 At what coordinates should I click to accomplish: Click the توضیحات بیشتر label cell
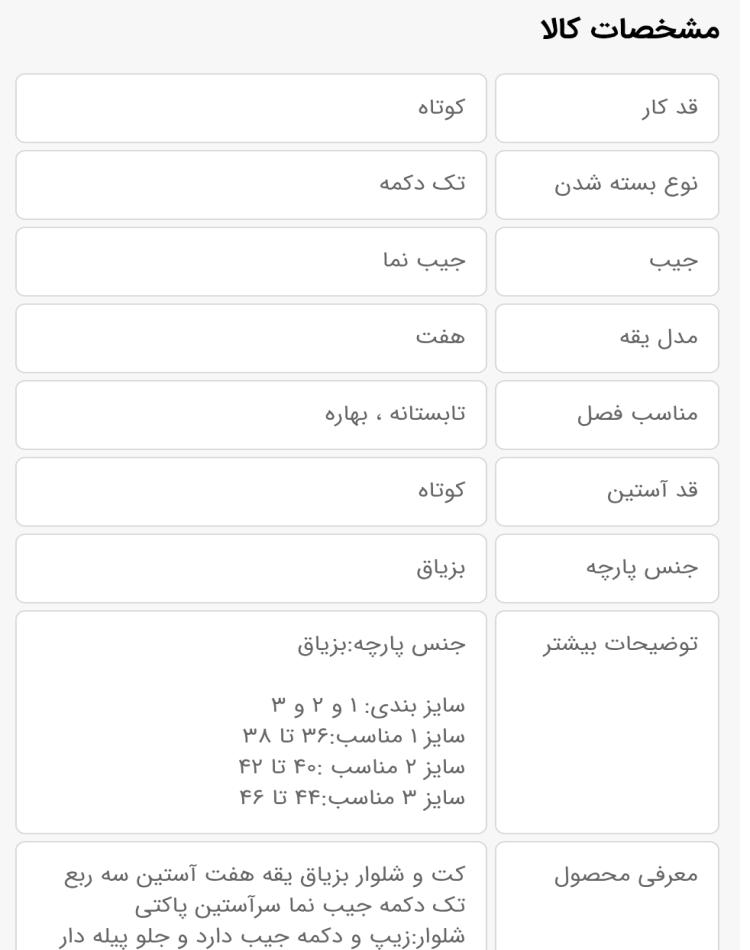point(607,722)
